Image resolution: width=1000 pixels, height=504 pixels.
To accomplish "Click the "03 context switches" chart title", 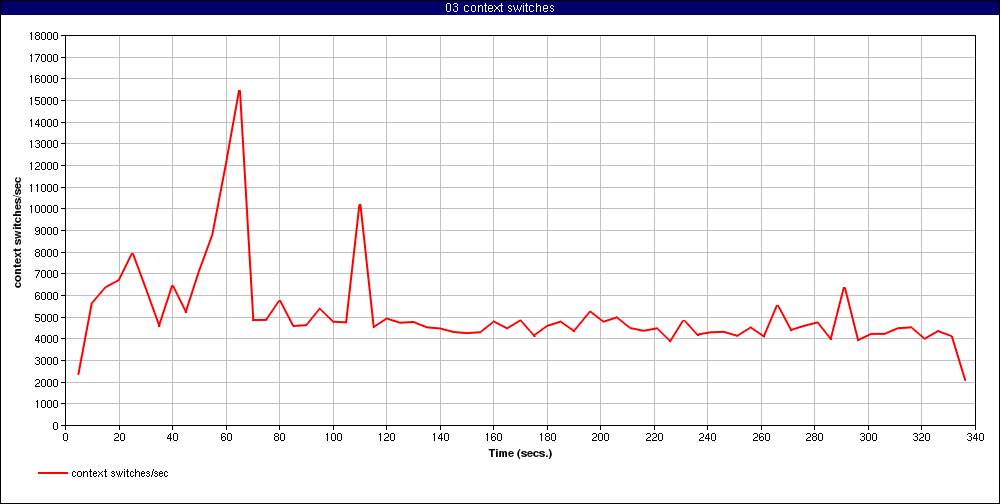I will pyautogui.click(x=500, y=8).
